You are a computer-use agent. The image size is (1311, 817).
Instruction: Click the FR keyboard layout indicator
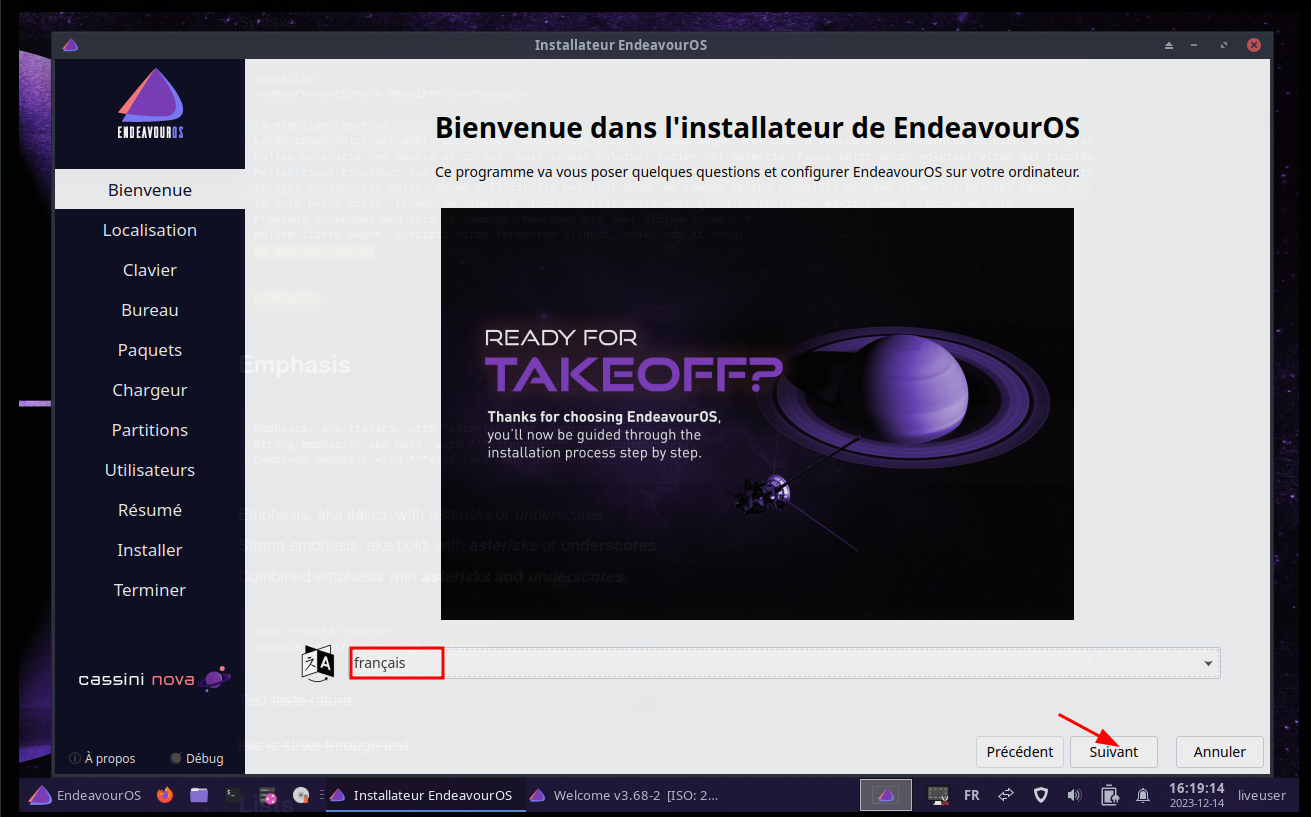pyautogui.click(x=971, y=796)
